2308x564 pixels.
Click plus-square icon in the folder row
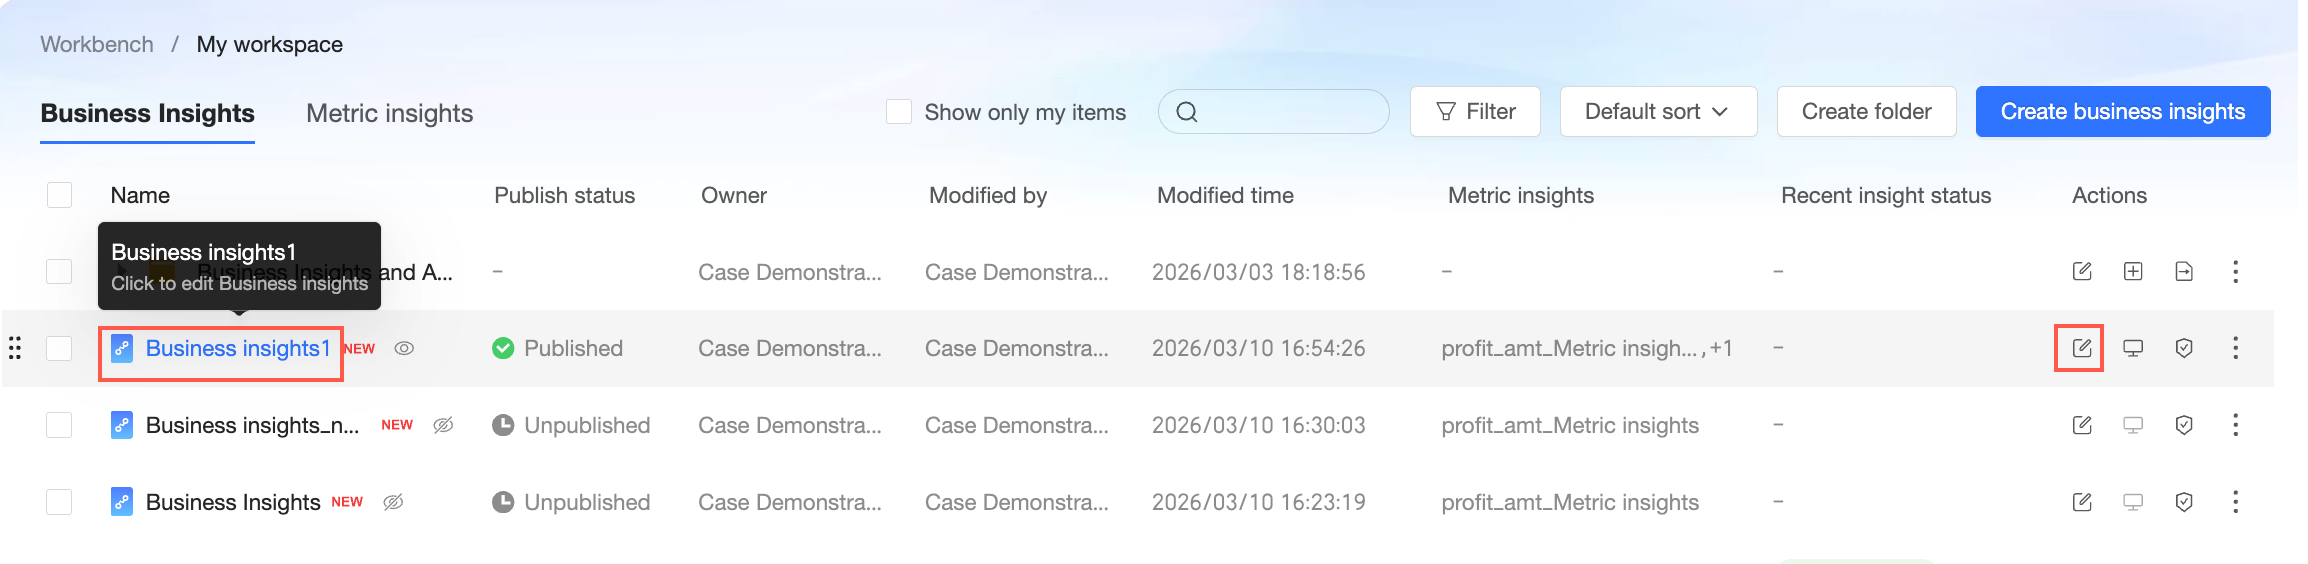(2133, 271)
